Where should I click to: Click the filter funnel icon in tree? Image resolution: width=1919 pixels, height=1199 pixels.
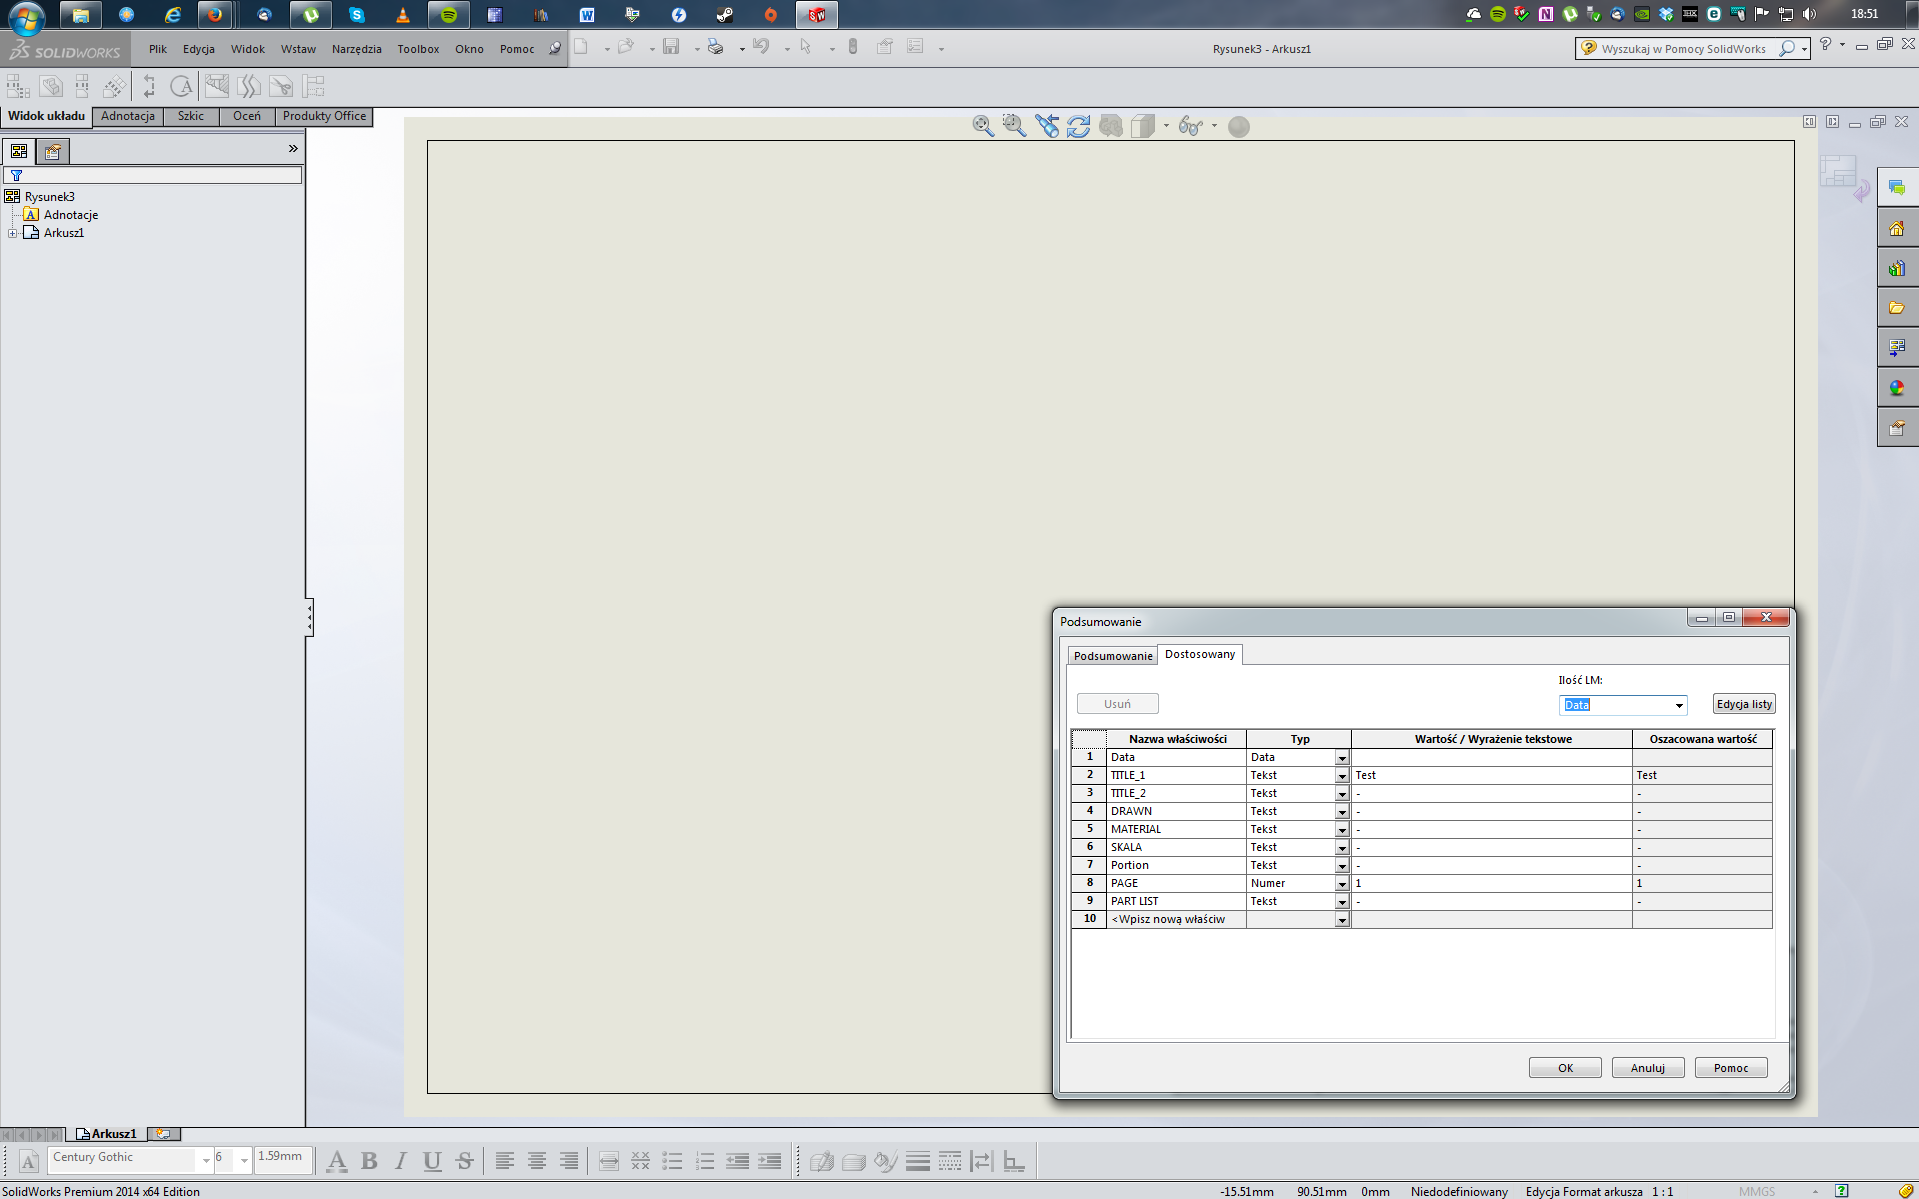16,175
